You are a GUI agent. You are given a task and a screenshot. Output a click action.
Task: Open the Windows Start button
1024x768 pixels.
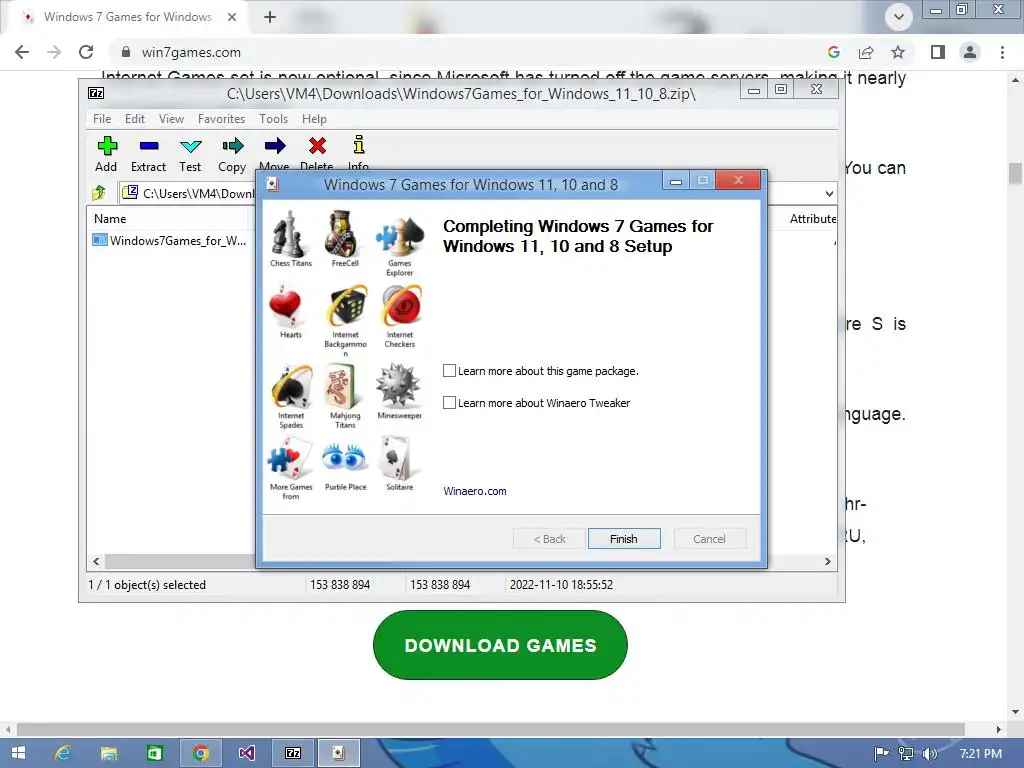[x=18, y=753]
